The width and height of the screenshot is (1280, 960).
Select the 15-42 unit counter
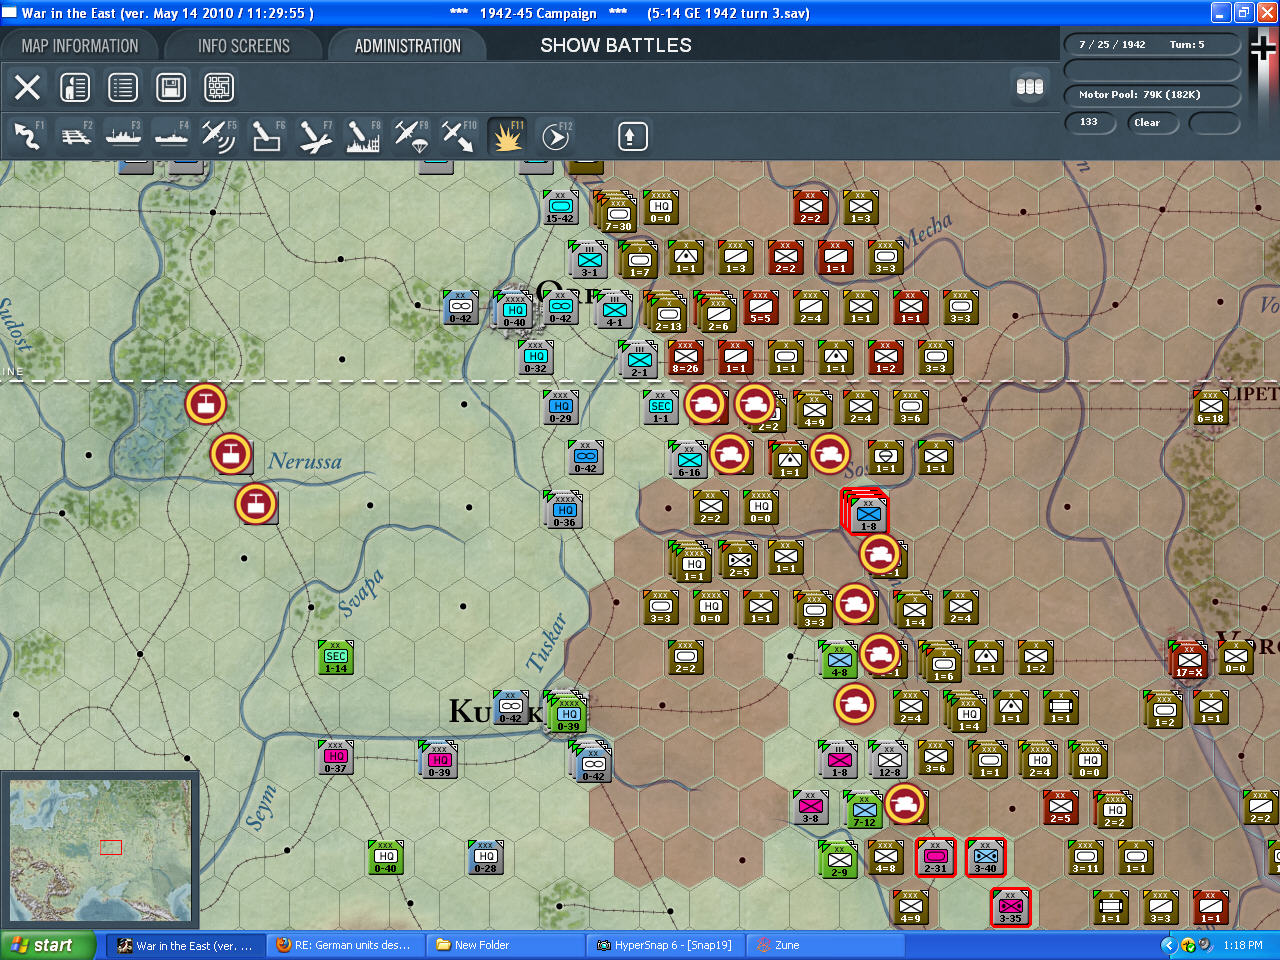pyautogui.click(x=560, y=207)
